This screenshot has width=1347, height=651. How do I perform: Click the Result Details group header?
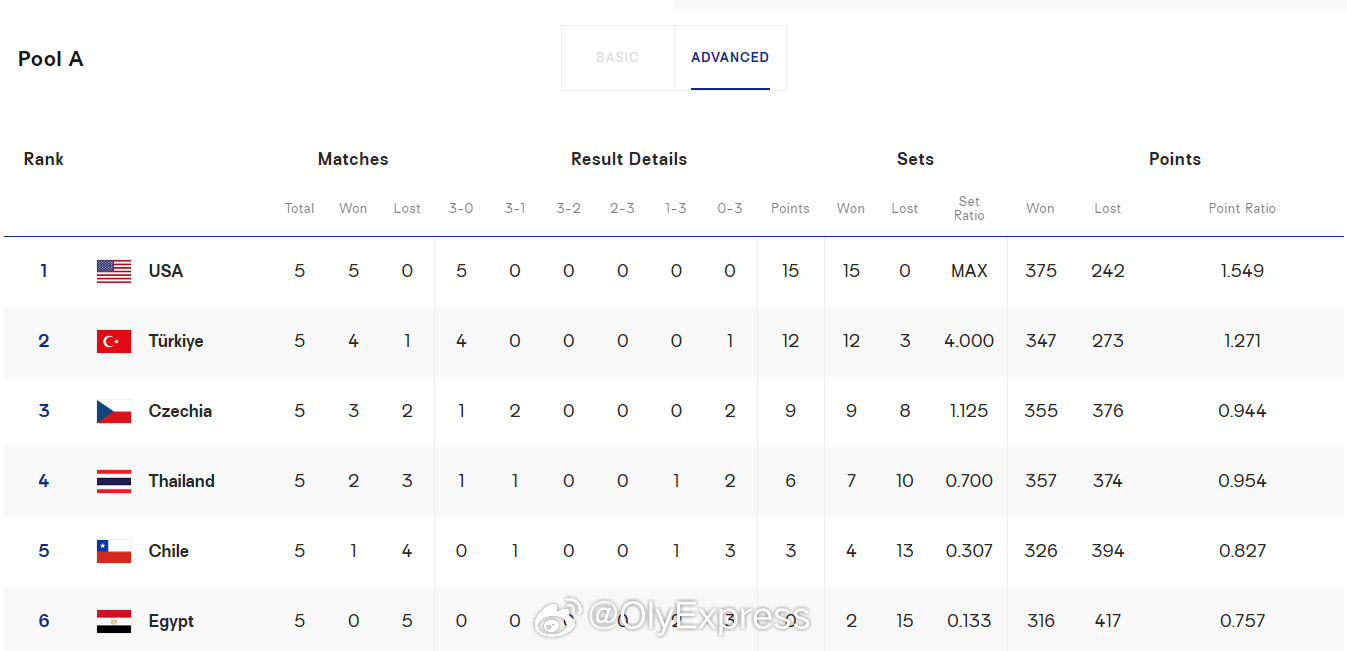[x=629, y=159]
